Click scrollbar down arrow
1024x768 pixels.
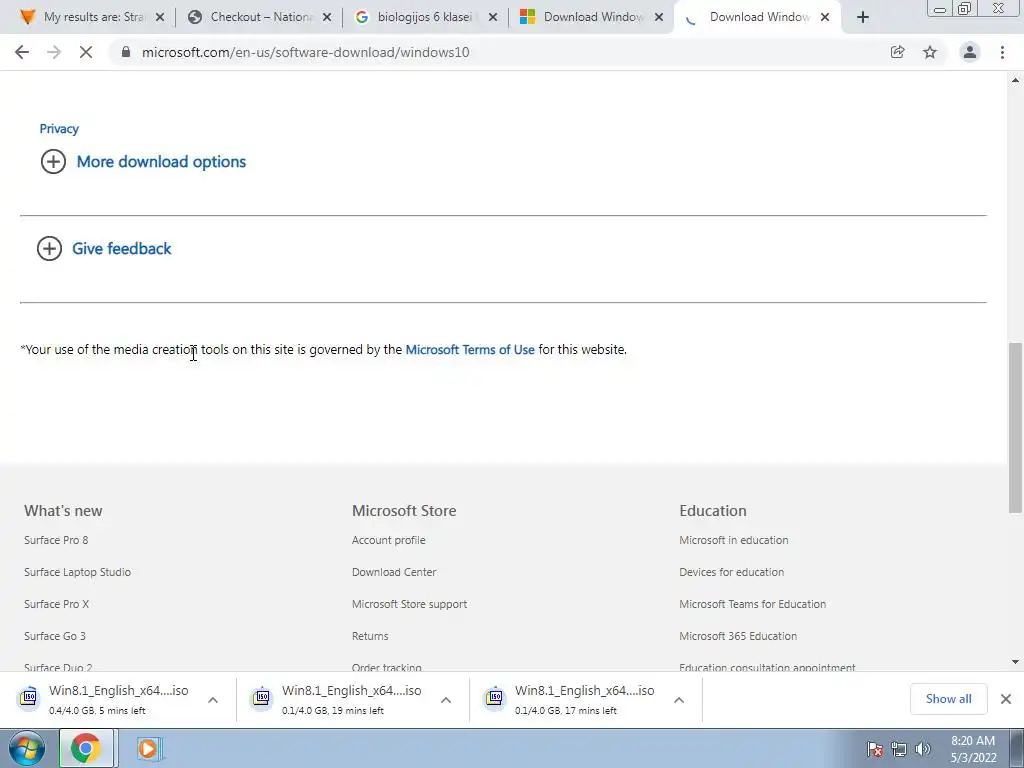click(x=1015, y=662)
